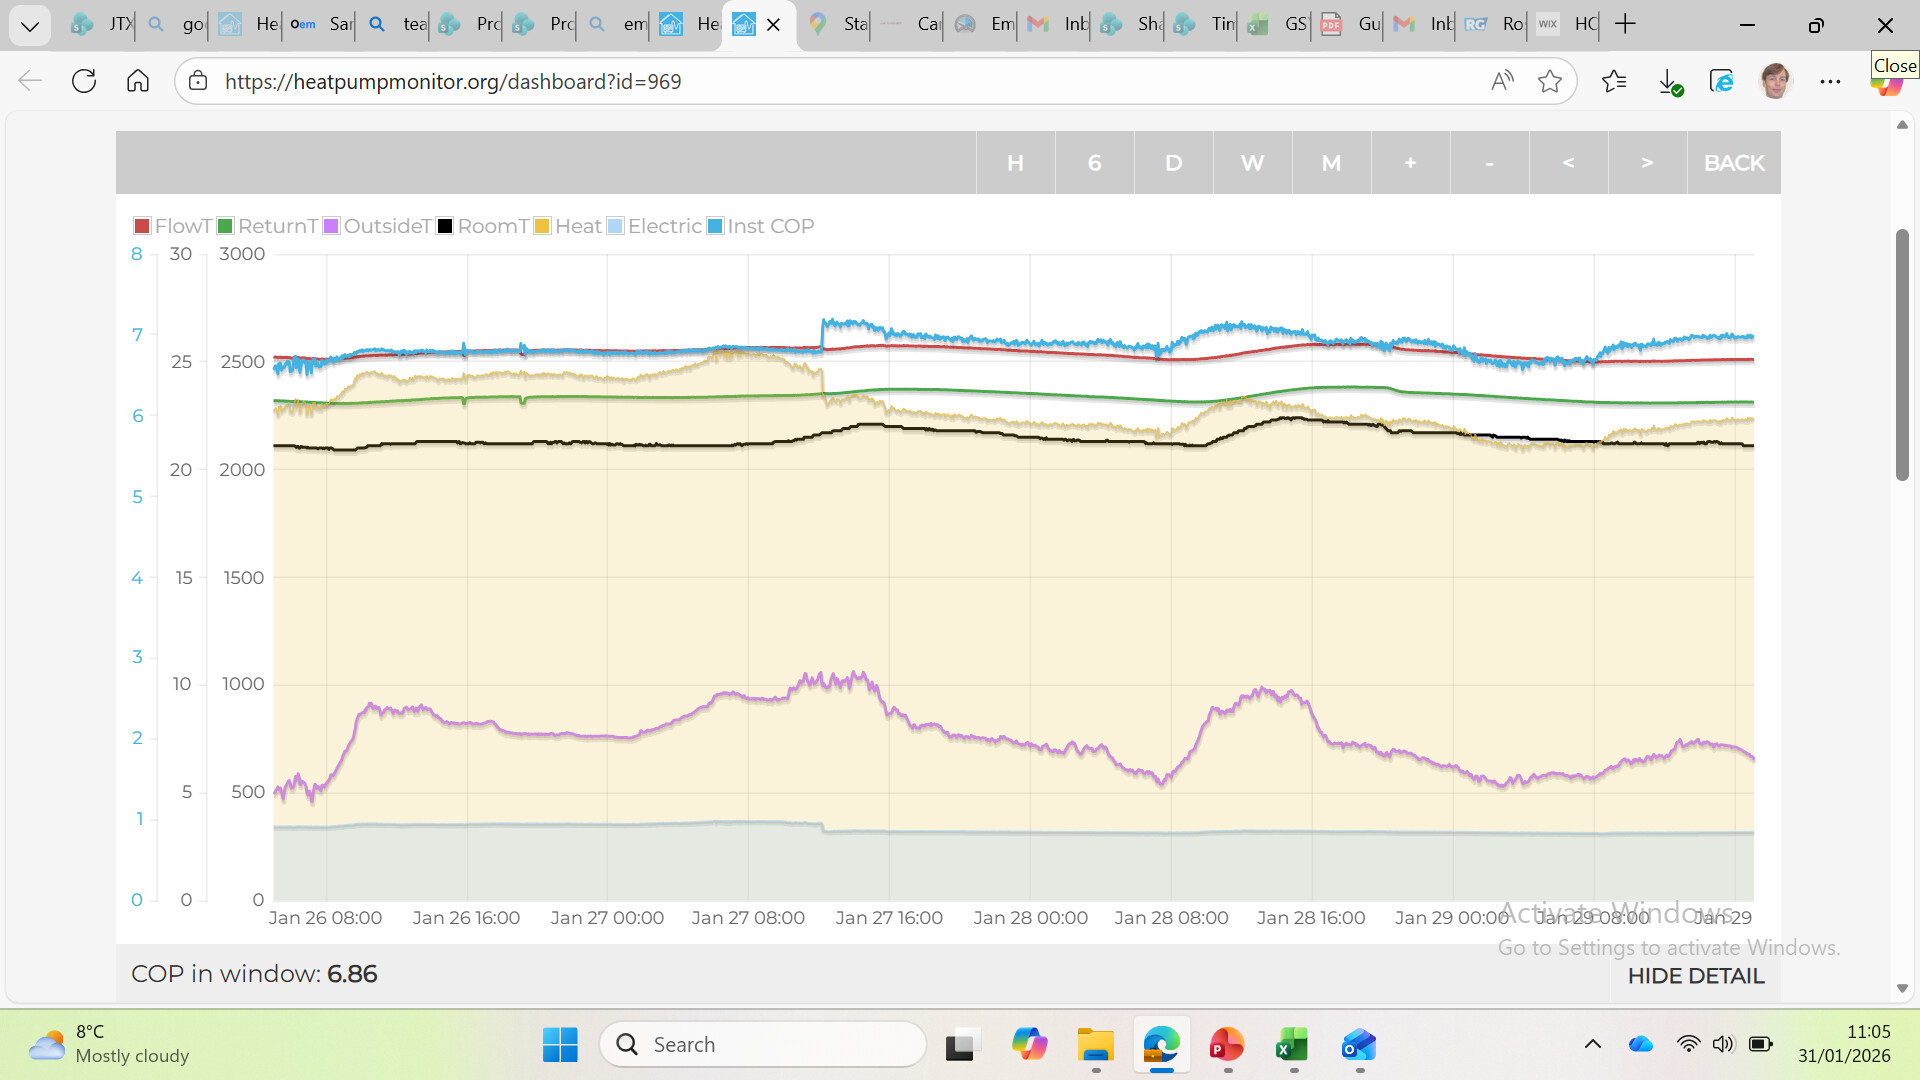Click the browser home icon
The width and height of the screenshot is (1920, 1080).
(x=138, y=81)
